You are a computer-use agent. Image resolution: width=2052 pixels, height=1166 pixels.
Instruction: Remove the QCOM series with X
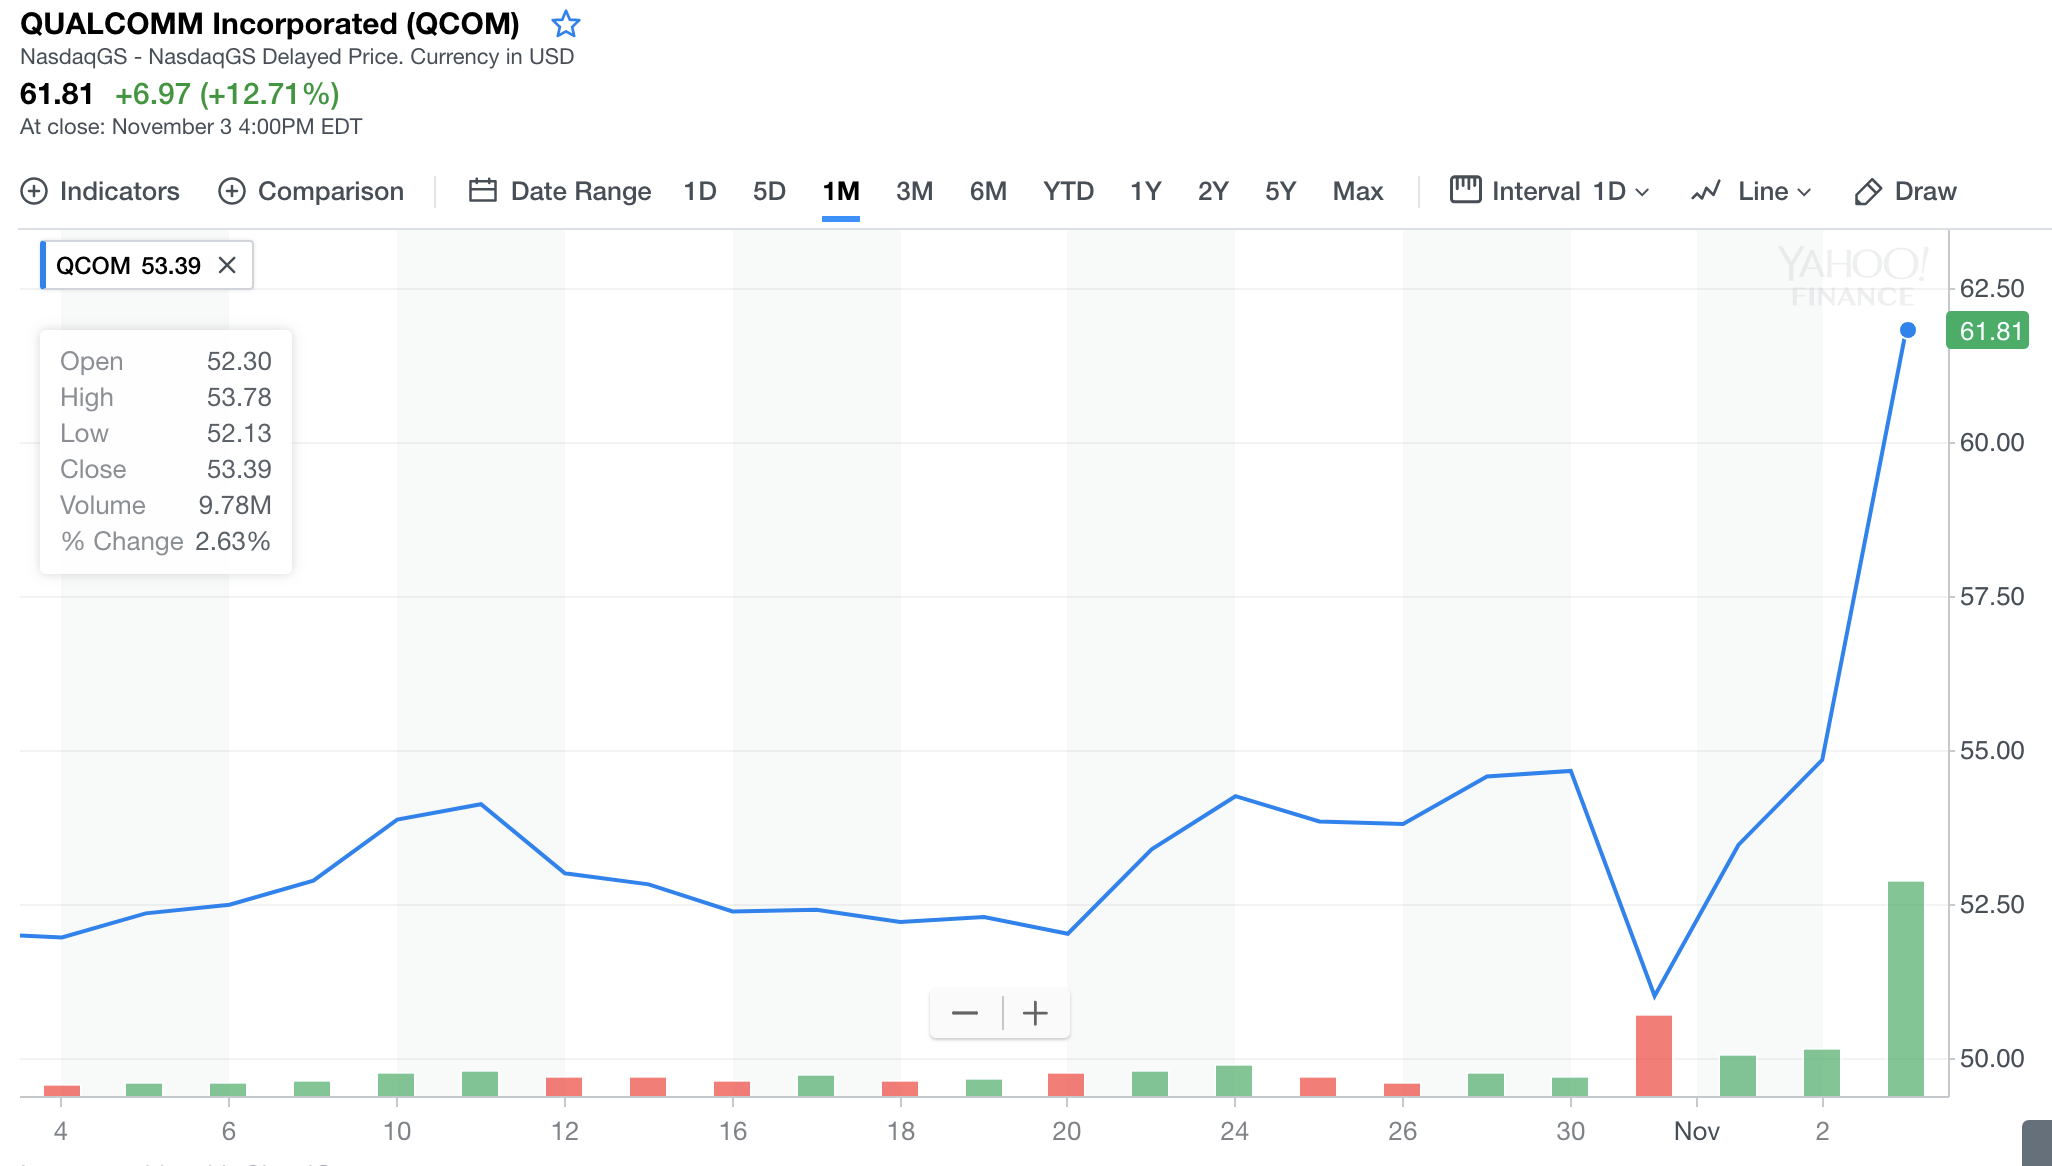[227, 265]
